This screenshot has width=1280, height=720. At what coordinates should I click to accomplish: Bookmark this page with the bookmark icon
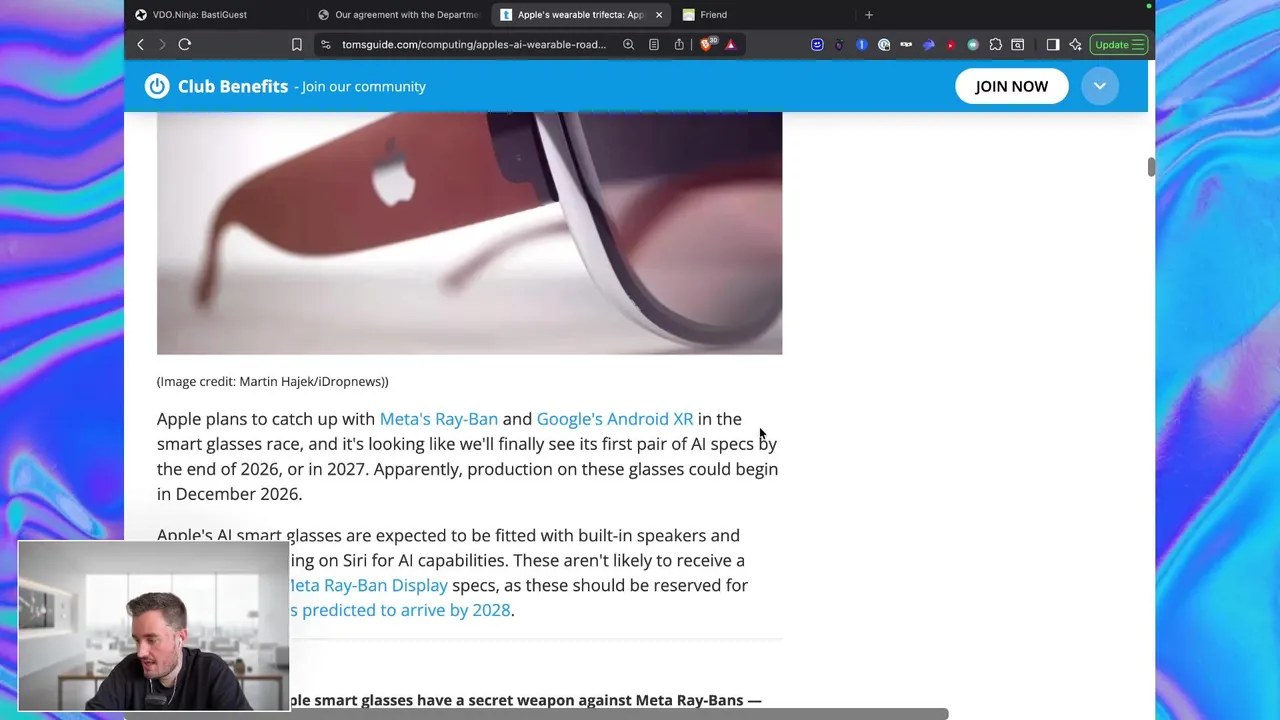pyautogui.click(x=297, y=44)
